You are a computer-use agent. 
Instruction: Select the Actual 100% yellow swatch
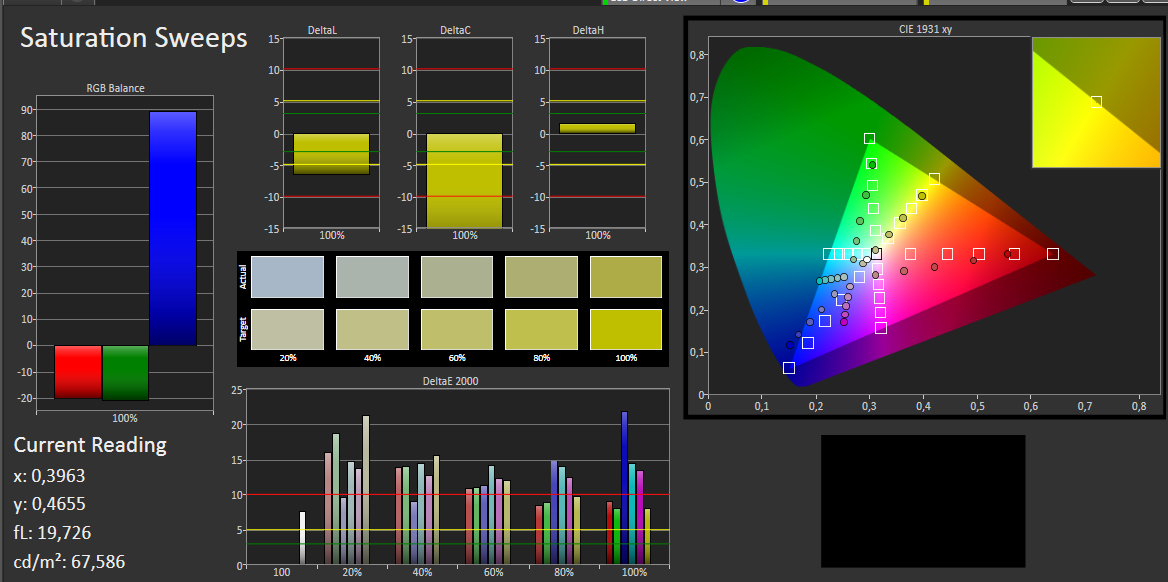626,277
